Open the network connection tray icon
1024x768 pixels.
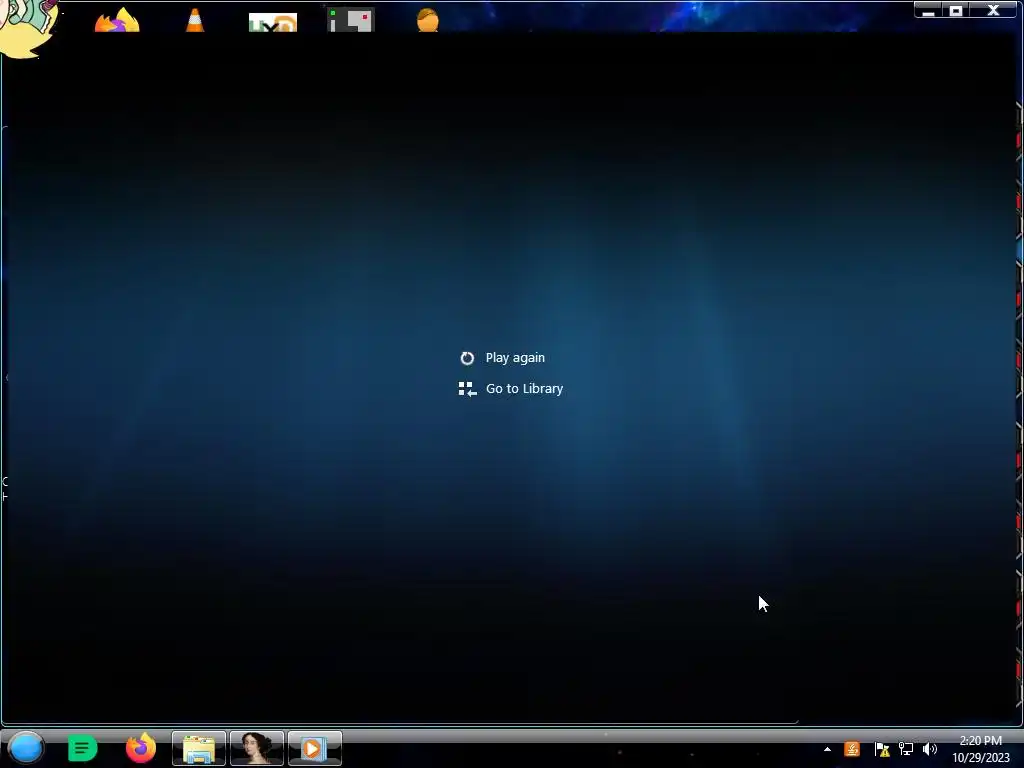coord(906,749)
